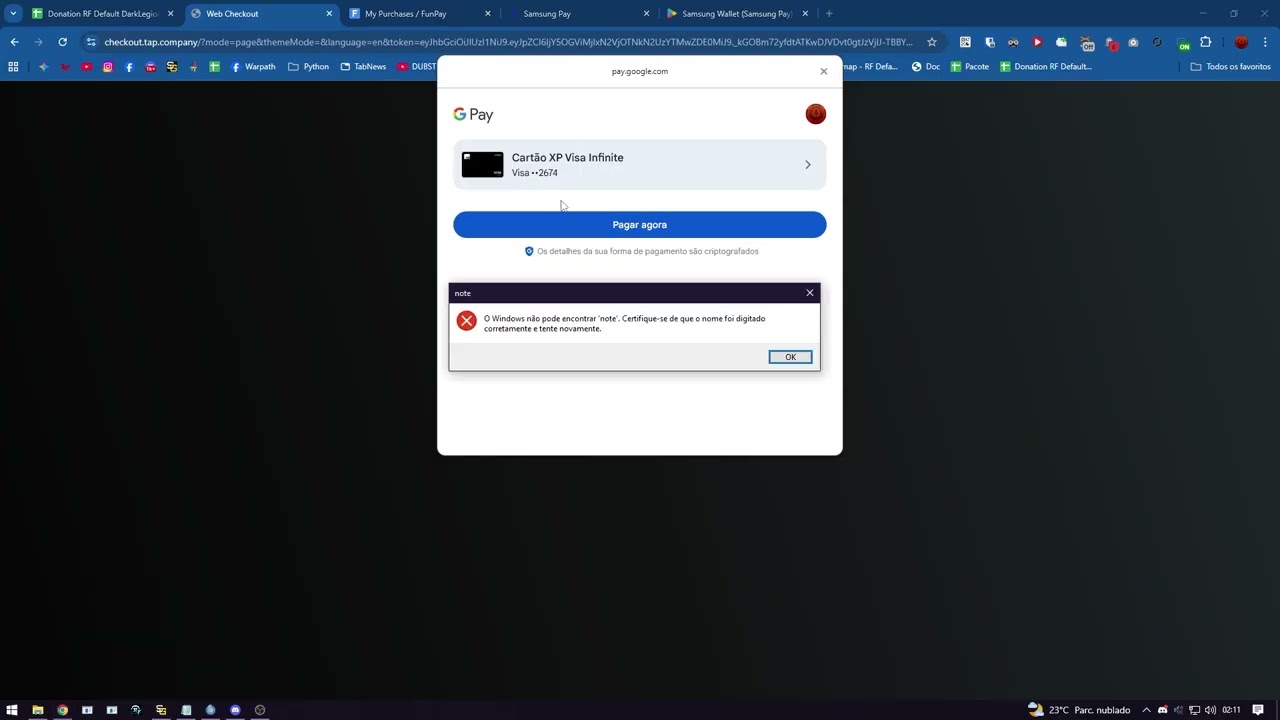Open the volume control in system tray
This screenshot has height=720, width=1280.
(1210, 710)
